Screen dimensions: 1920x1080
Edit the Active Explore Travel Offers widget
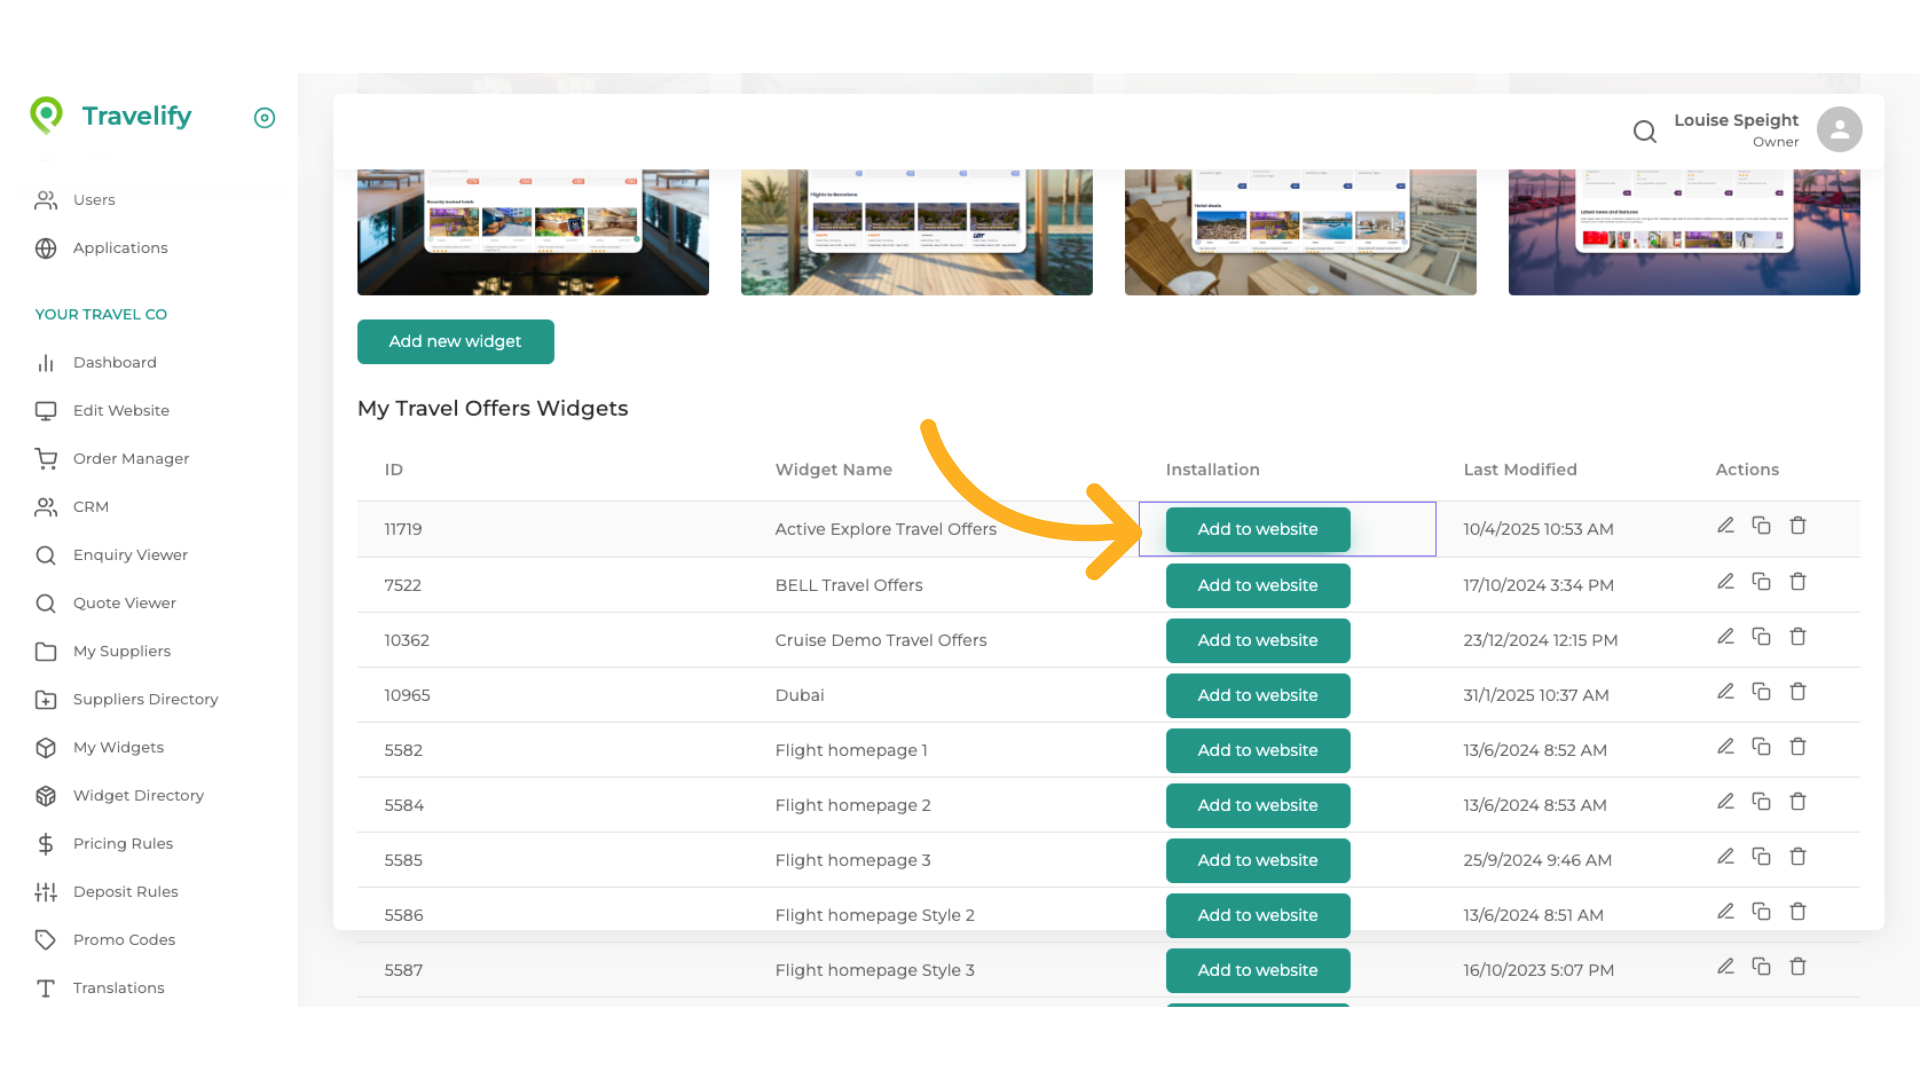(x=1725, y=524)
